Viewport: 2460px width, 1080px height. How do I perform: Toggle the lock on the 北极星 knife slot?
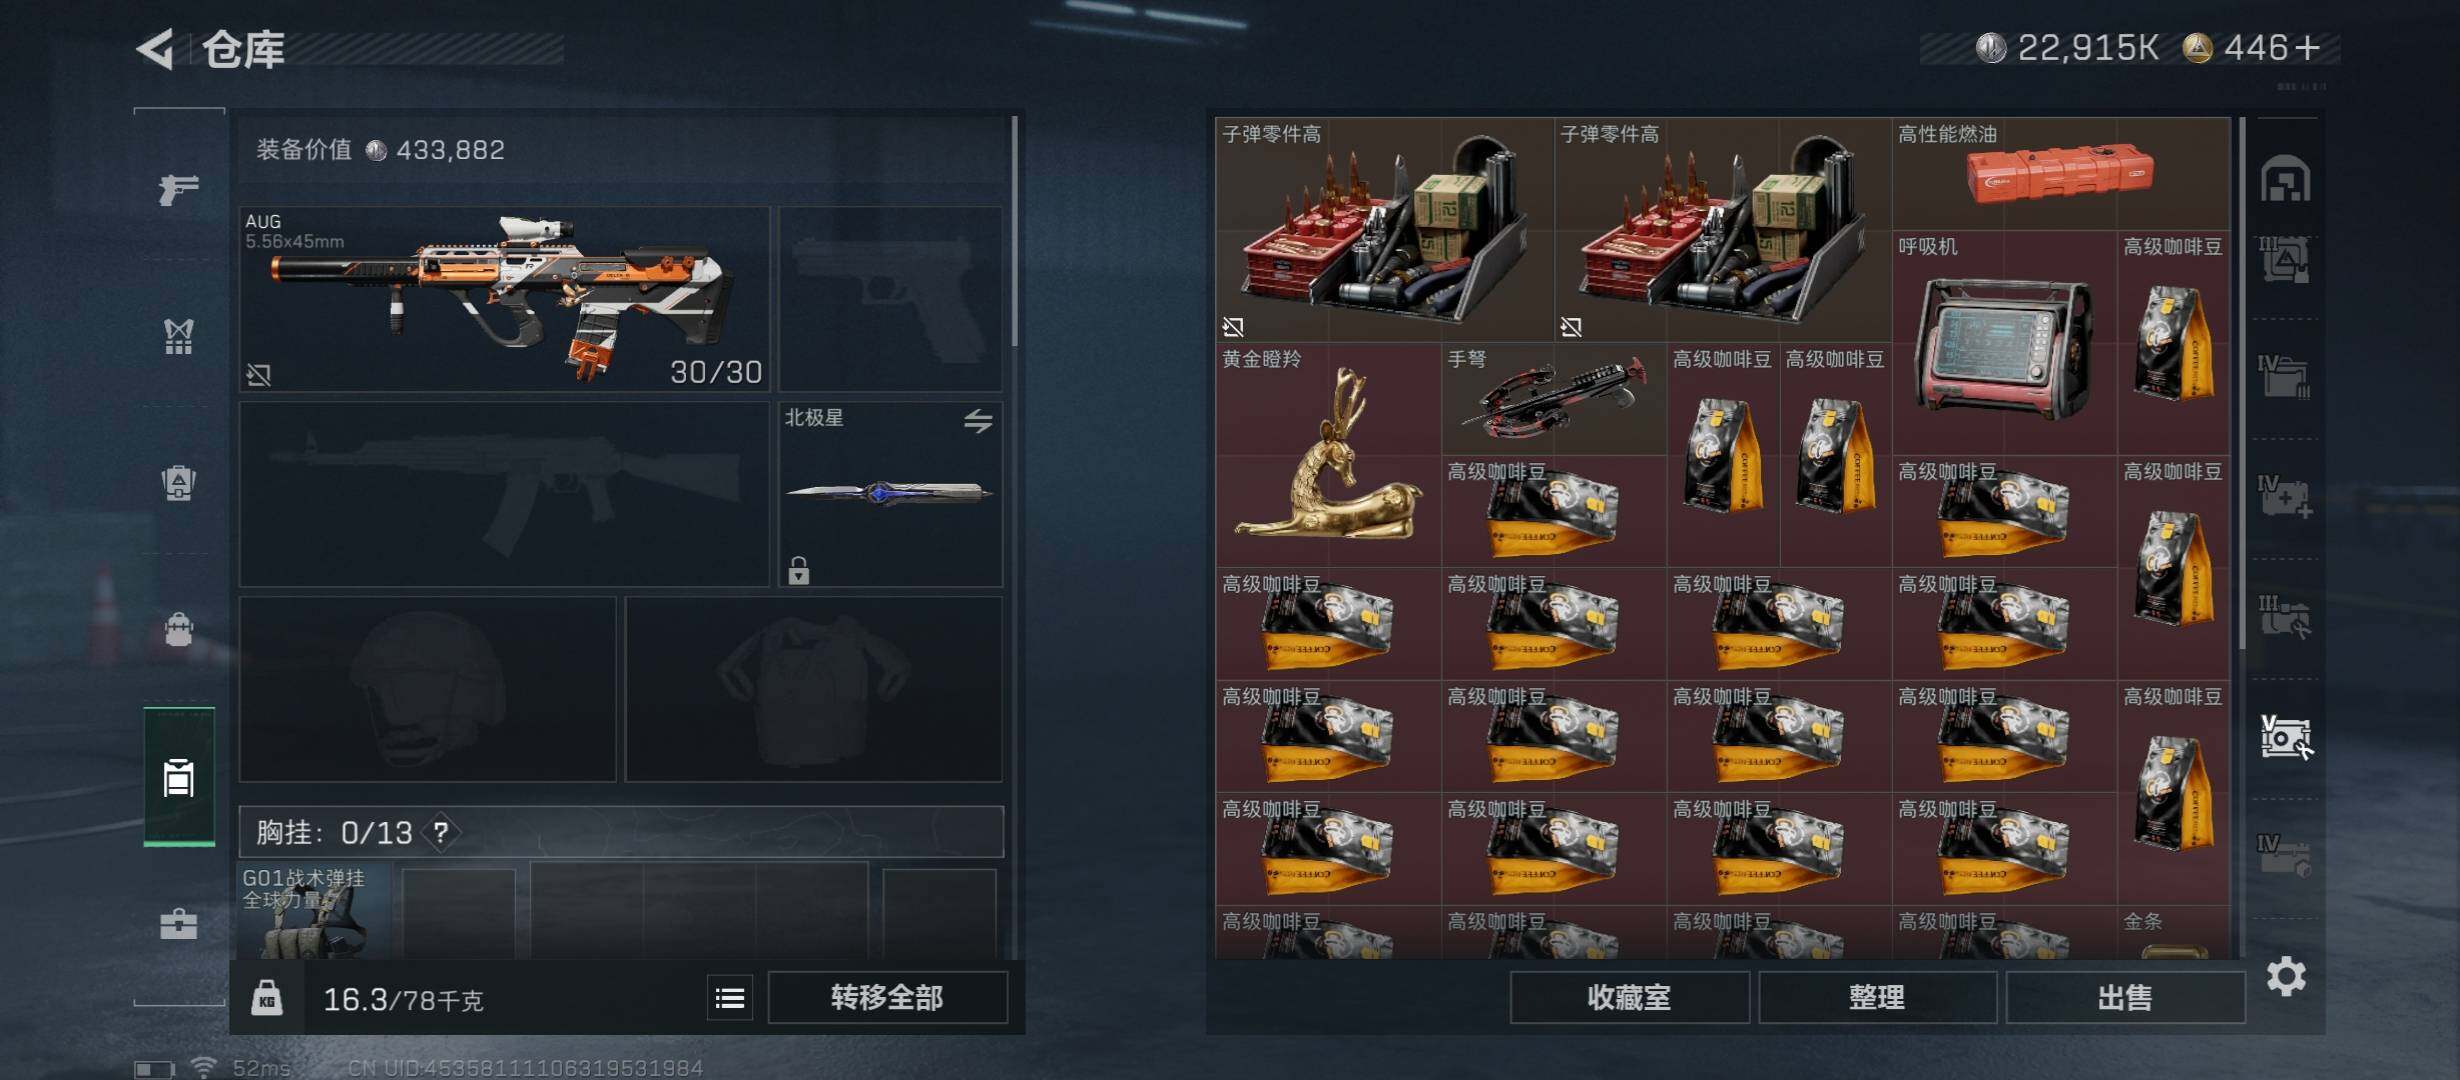click(x=798, y=570)
